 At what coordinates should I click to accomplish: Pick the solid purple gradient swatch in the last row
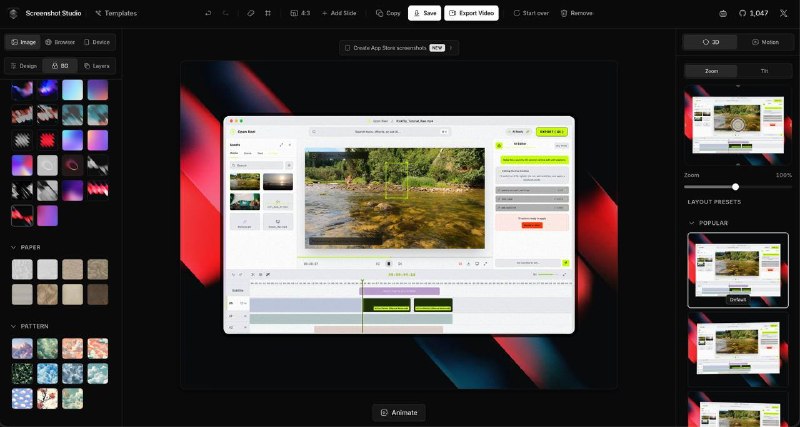[47, 216]
